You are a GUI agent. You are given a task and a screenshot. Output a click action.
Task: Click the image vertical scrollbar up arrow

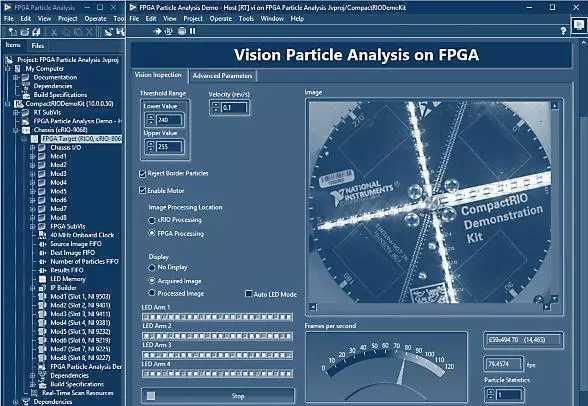click(555, 106)
